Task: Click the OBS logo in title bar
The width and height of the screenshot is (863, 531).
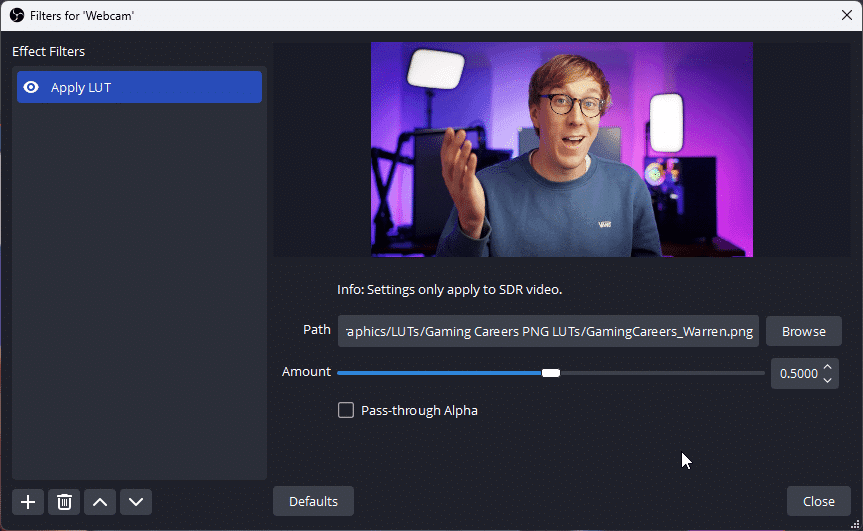Action: point(16,14)
